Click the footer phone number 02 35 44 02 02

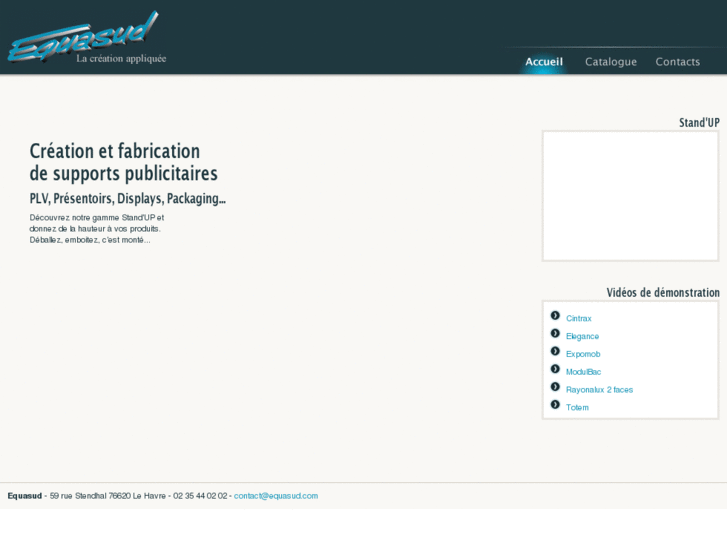(200, 496)
